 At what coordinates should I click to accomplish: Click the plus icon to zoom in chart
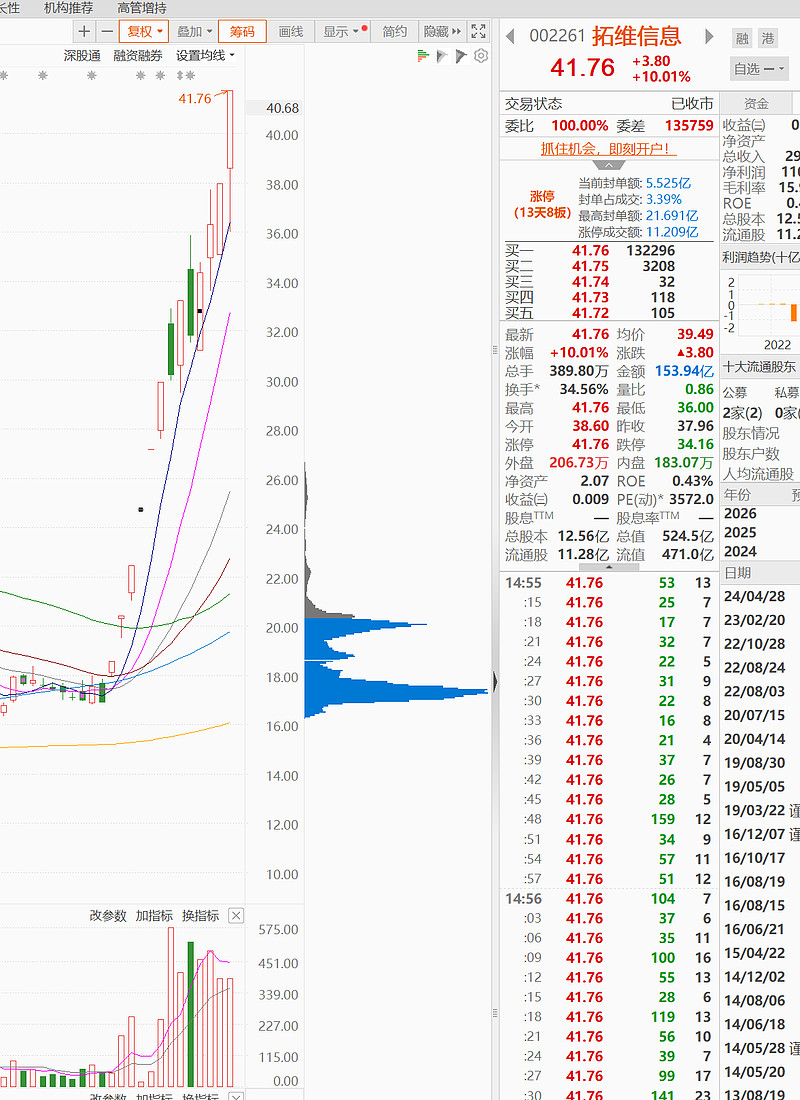(84, 31)
